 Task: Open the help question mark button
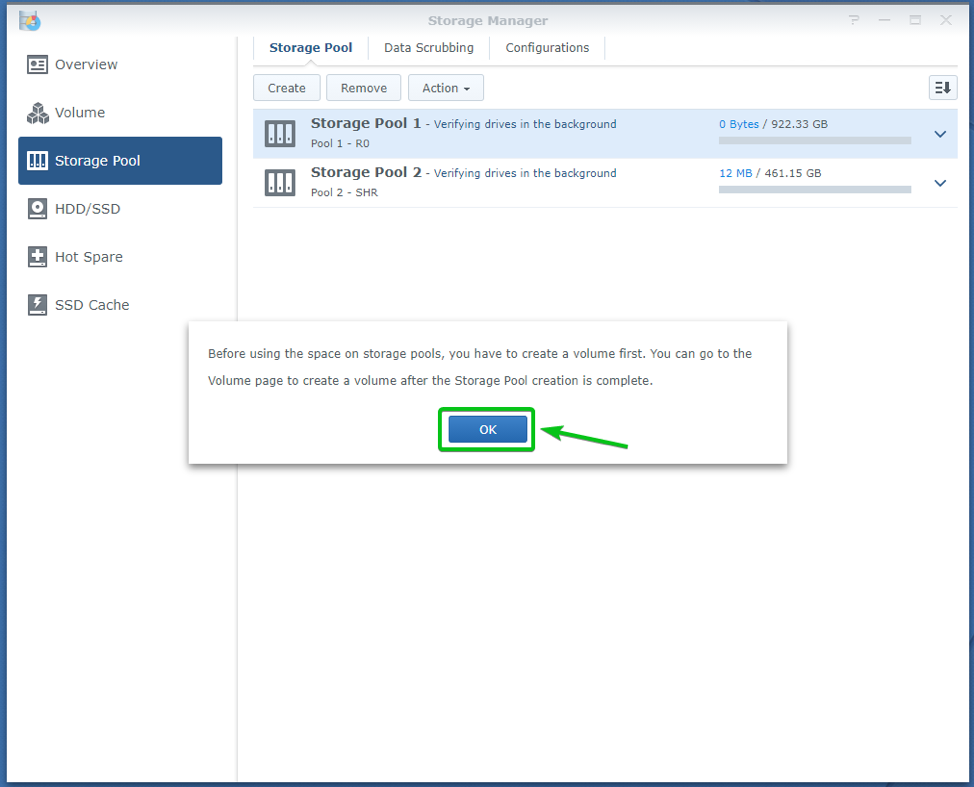point(854,20)
